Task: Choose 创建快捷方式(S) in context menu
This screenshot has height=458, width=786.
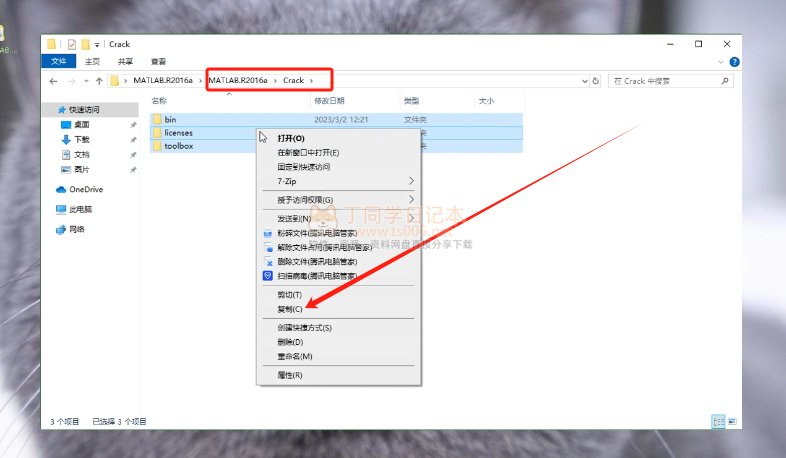Action: point(339,328)
